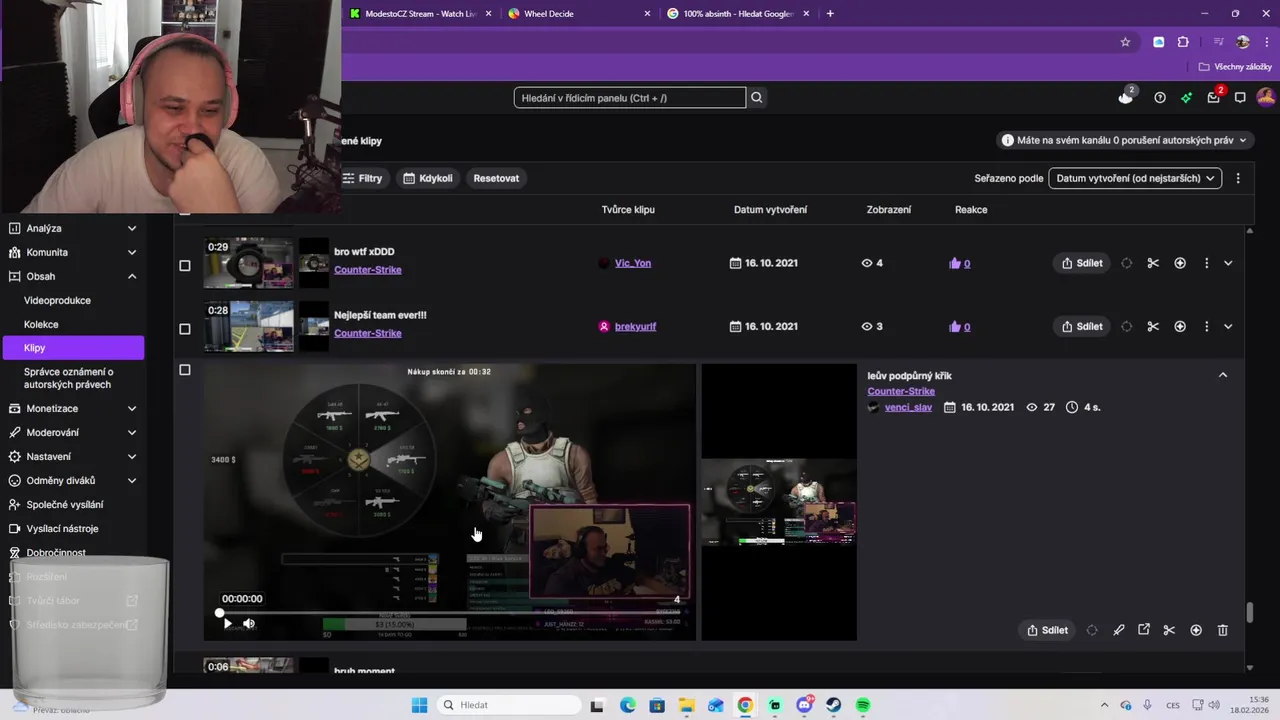Bookmark page with the star icon
Screen dimensions: 1280x720
point(1125,42)
